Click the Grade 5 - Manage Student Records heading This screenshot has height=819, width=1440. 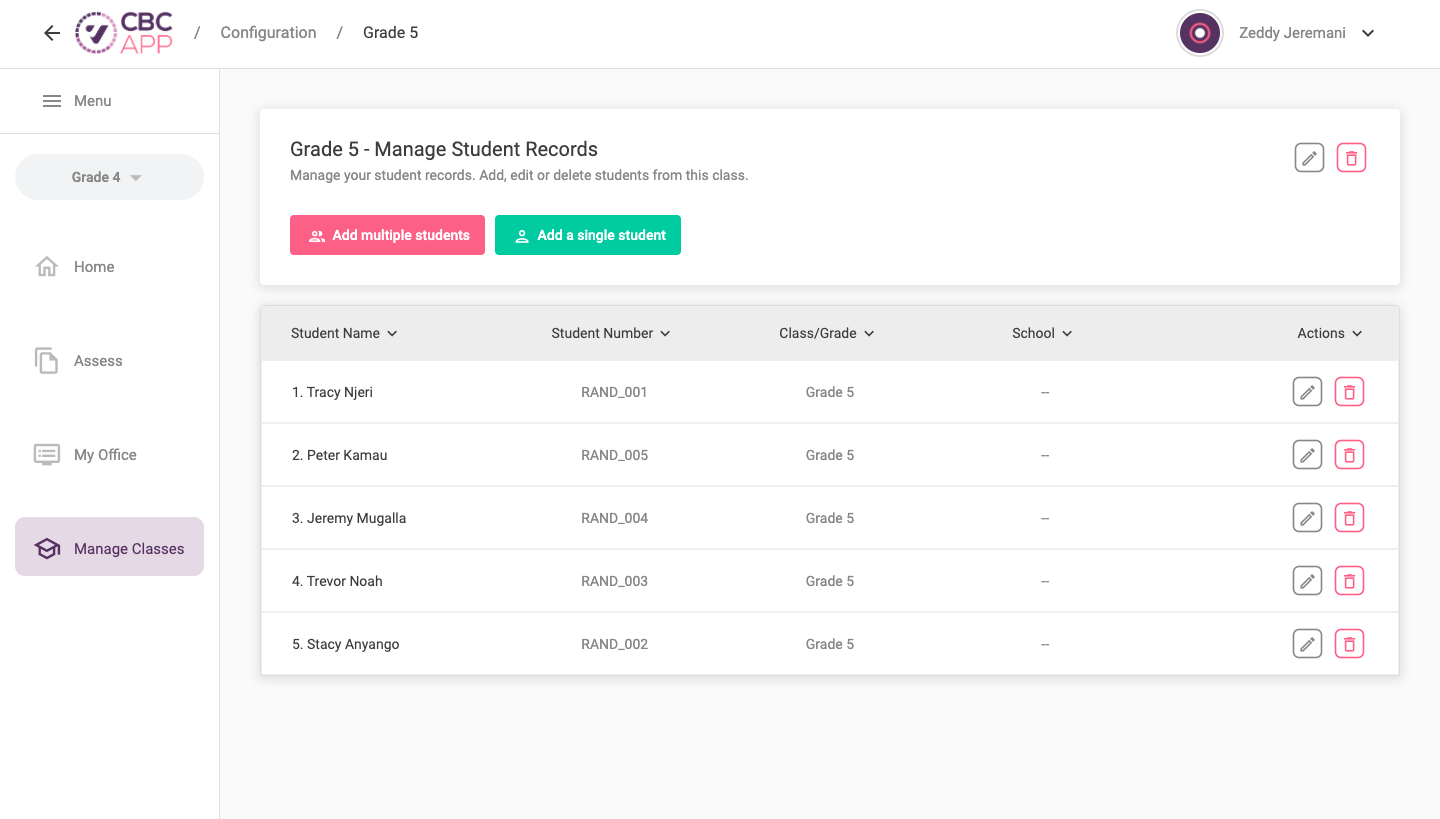444,149
